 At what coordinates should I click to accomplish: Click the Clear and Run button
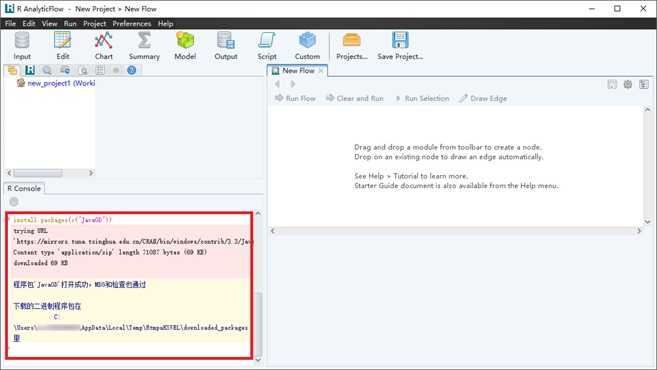pos(354,98)
